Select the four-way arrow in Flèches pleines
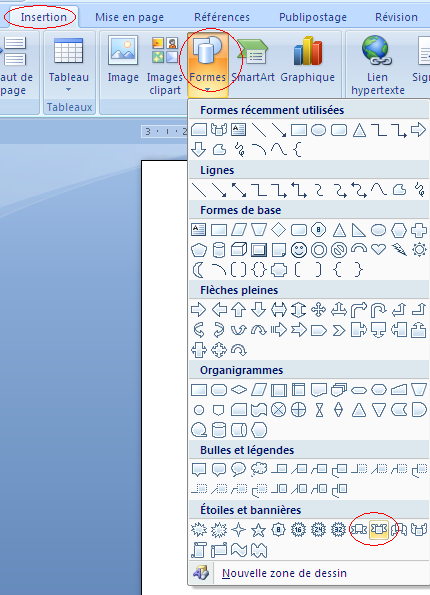Screen dimensions: 430x595 tap(318, 310)
